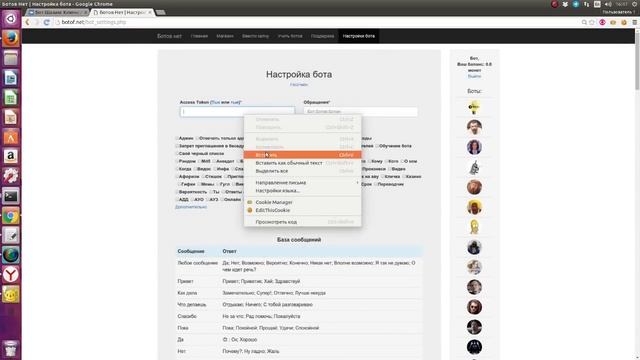Open the text editor dock icon
The image size is (640, 360).
click(11, 235)
